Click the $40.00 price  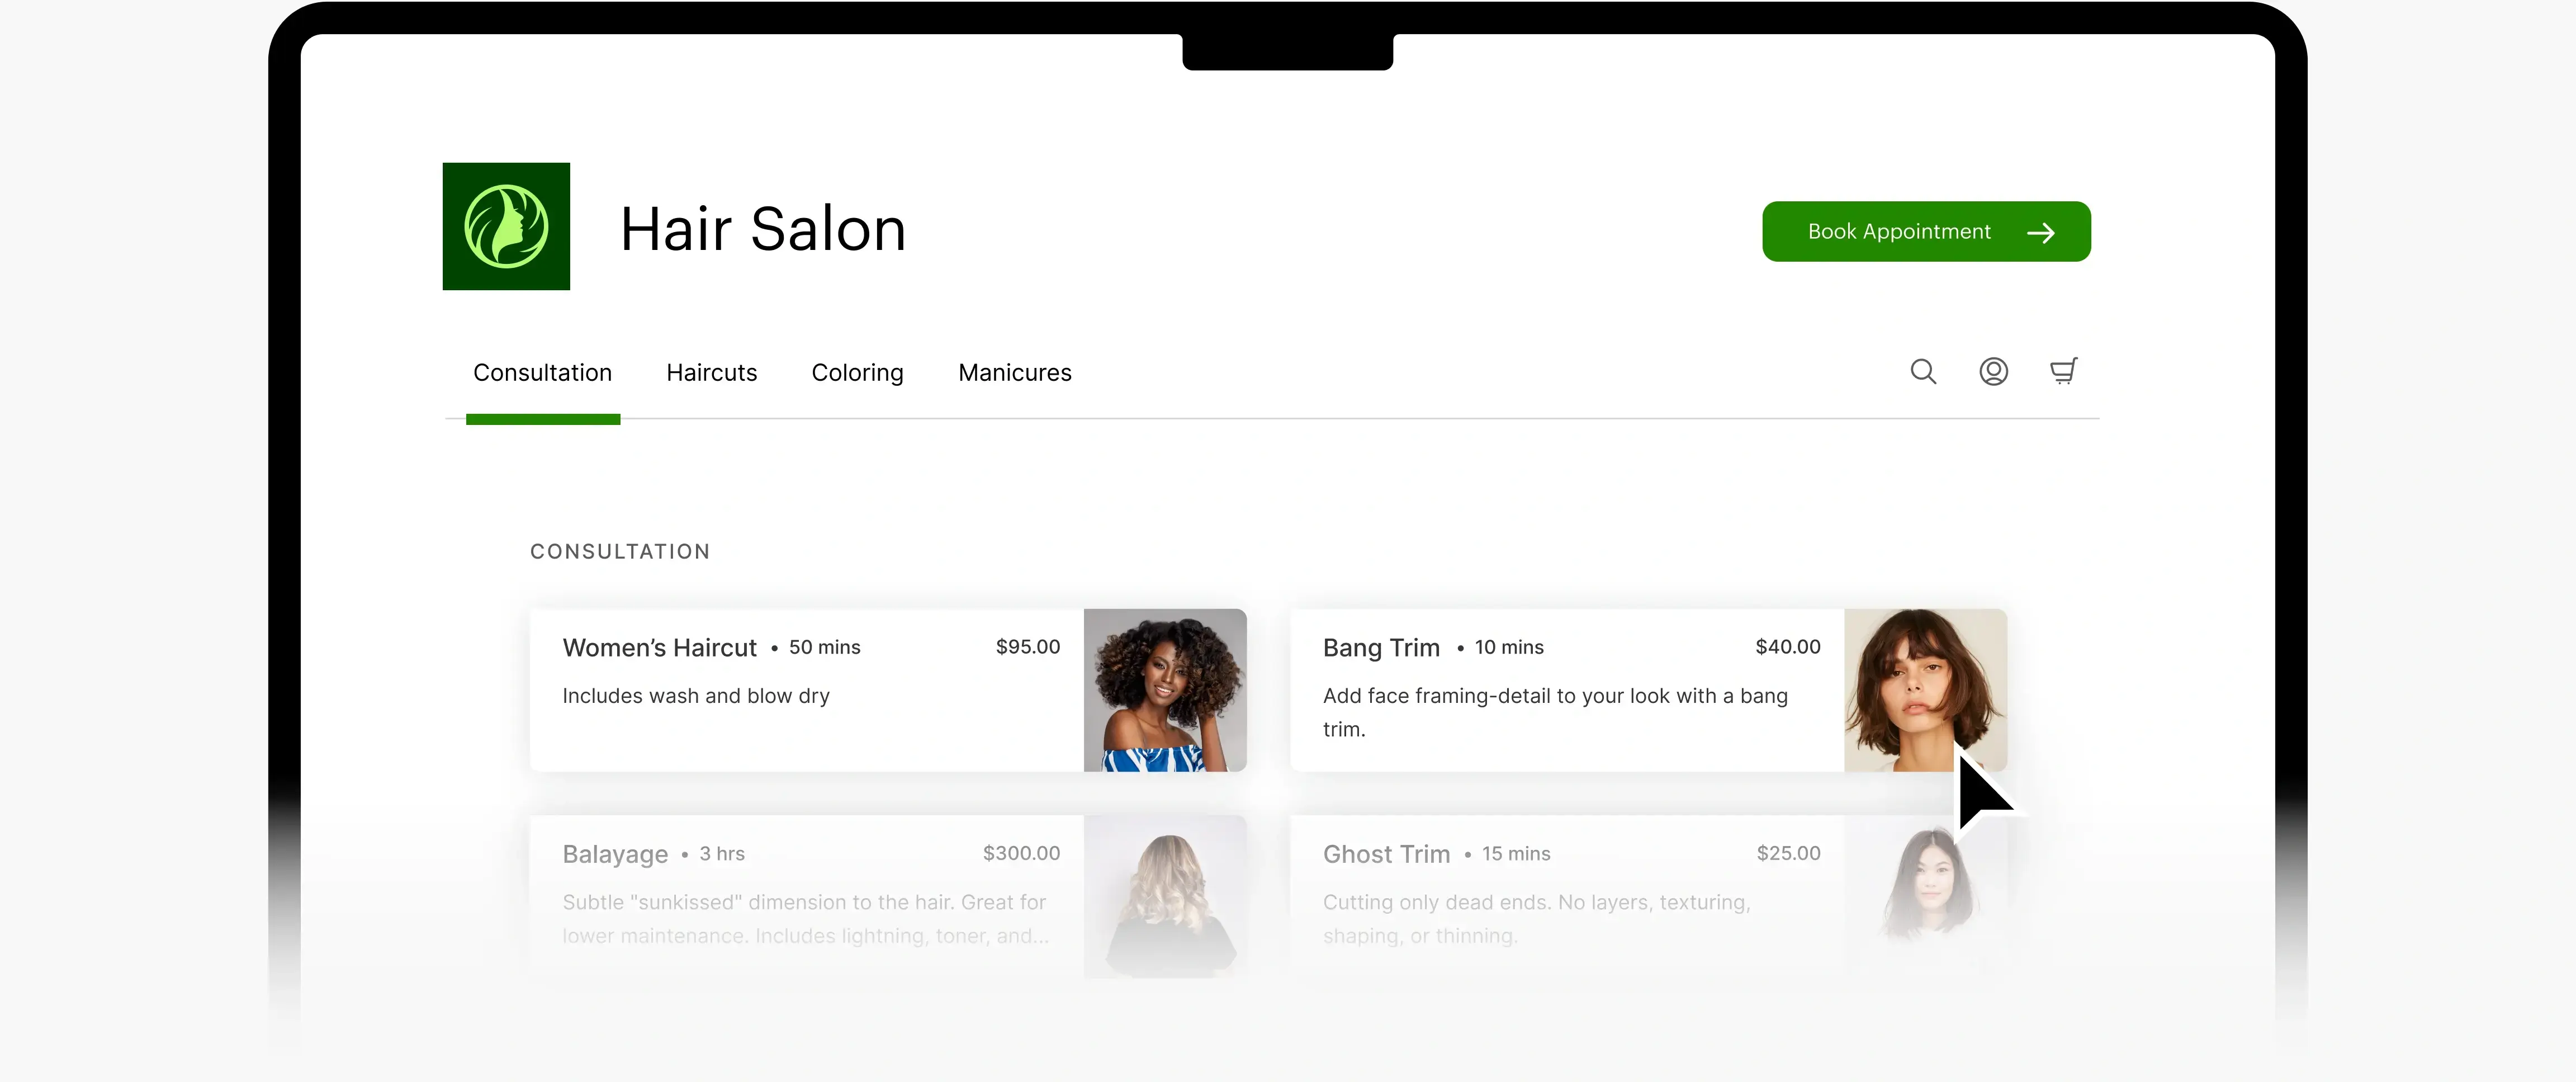(1787, 647)
